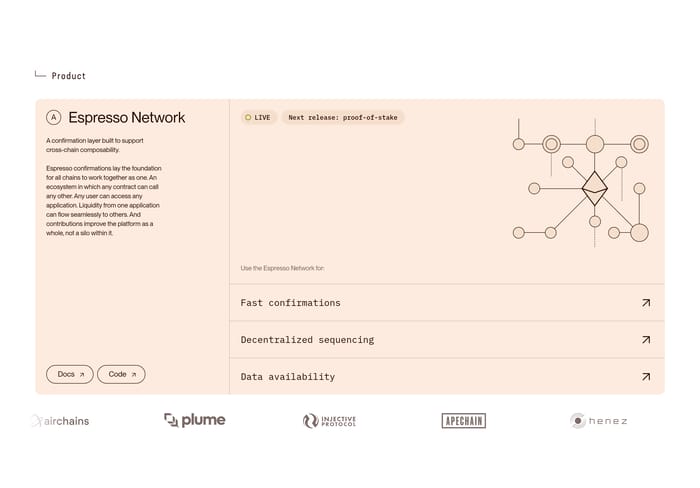The width and height of the screenshot is (700, 488).
Task: Open the Decentralized sequencing arrow icon
Action: point(646,340)
